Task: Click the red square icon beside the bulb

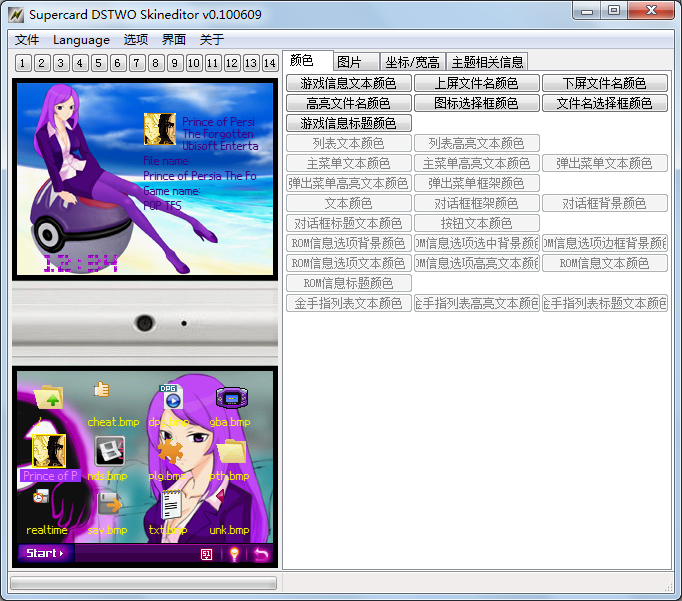Action: click(207, 554)
